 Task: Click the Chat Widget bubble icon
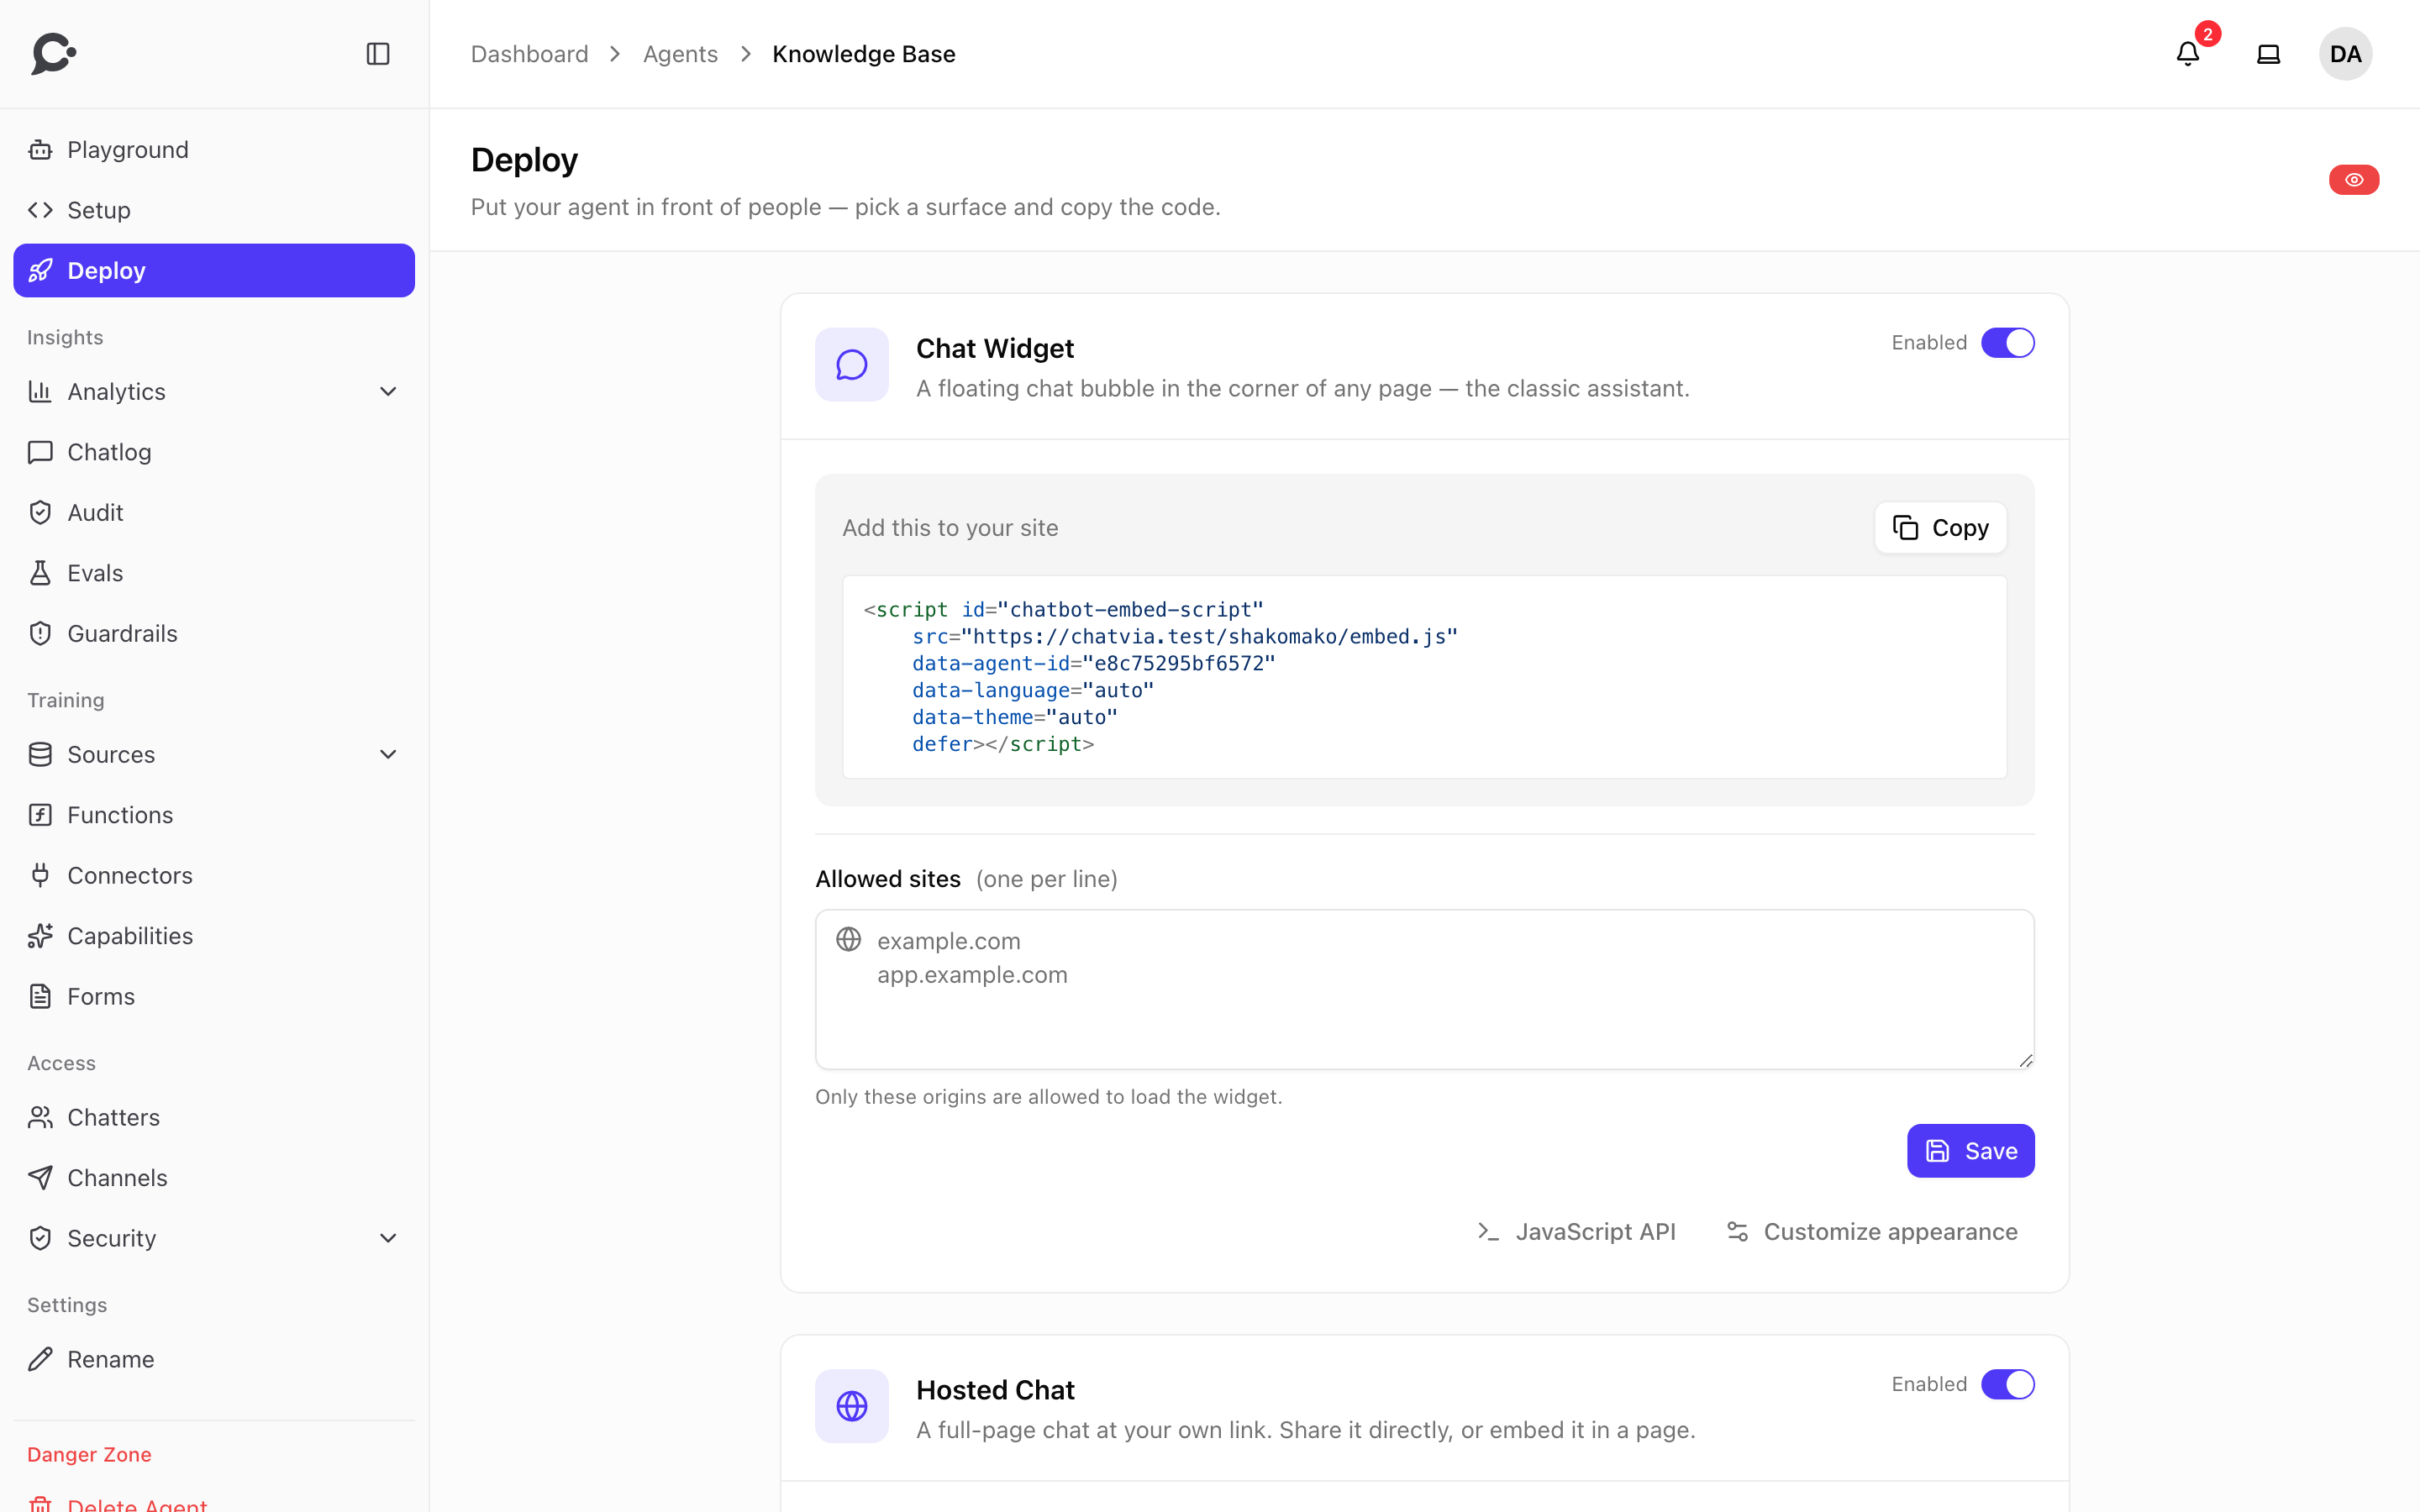[x=852, y=365]
